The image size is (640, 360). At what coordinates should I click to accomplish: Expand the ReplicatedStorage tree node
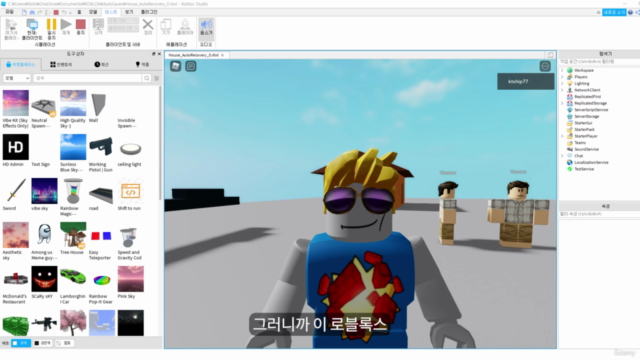coord(562,103)
